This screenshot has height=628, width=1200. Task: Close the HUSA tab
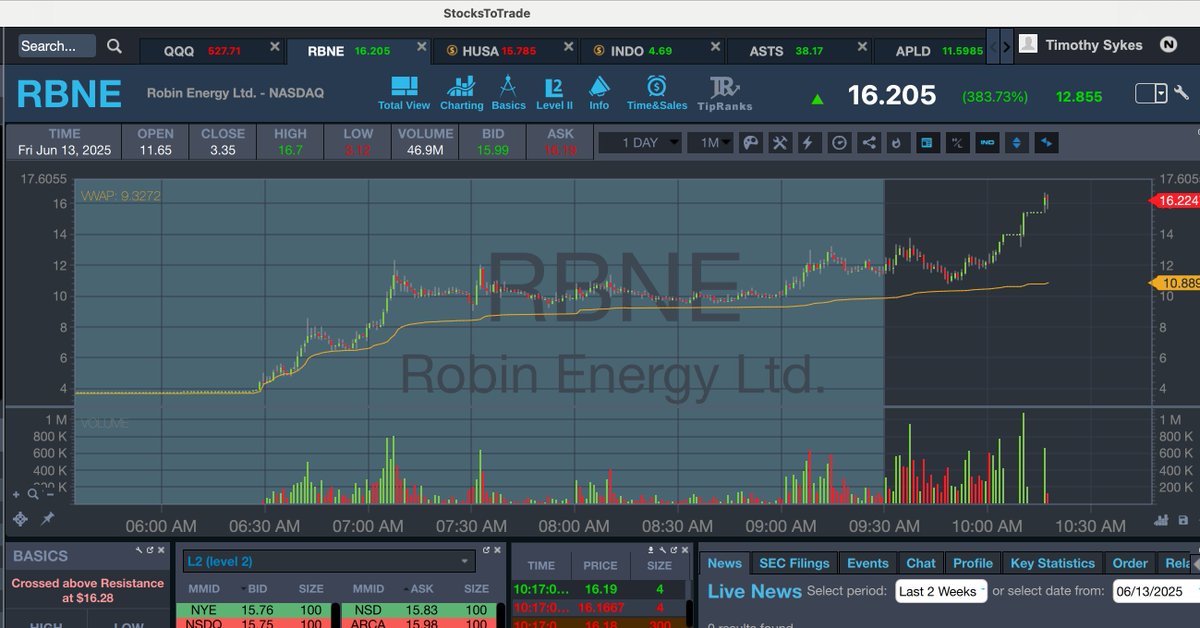[x=569, y=47]
